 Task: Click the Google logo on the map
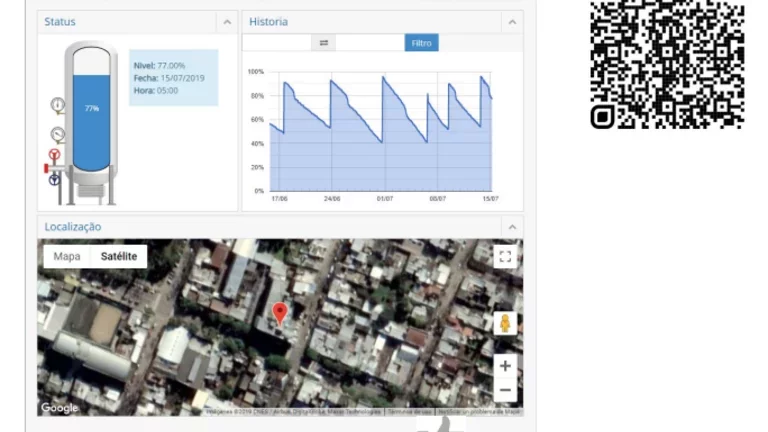coord(59,408)
